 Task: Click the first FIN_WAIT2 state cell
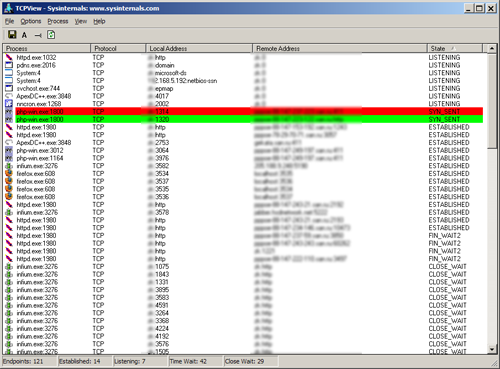click(445, 236)
